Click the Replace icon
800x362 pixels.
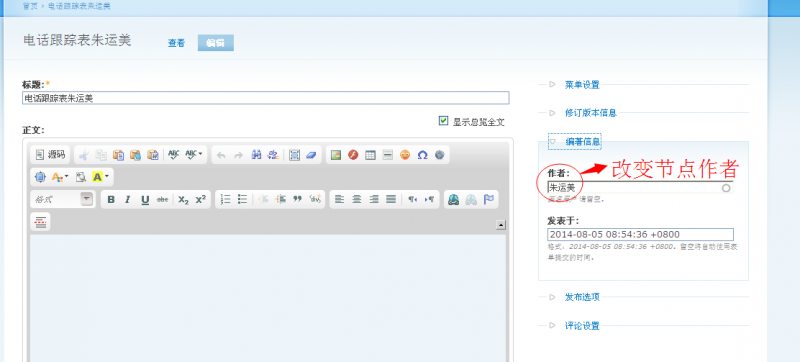click(273, 155)
